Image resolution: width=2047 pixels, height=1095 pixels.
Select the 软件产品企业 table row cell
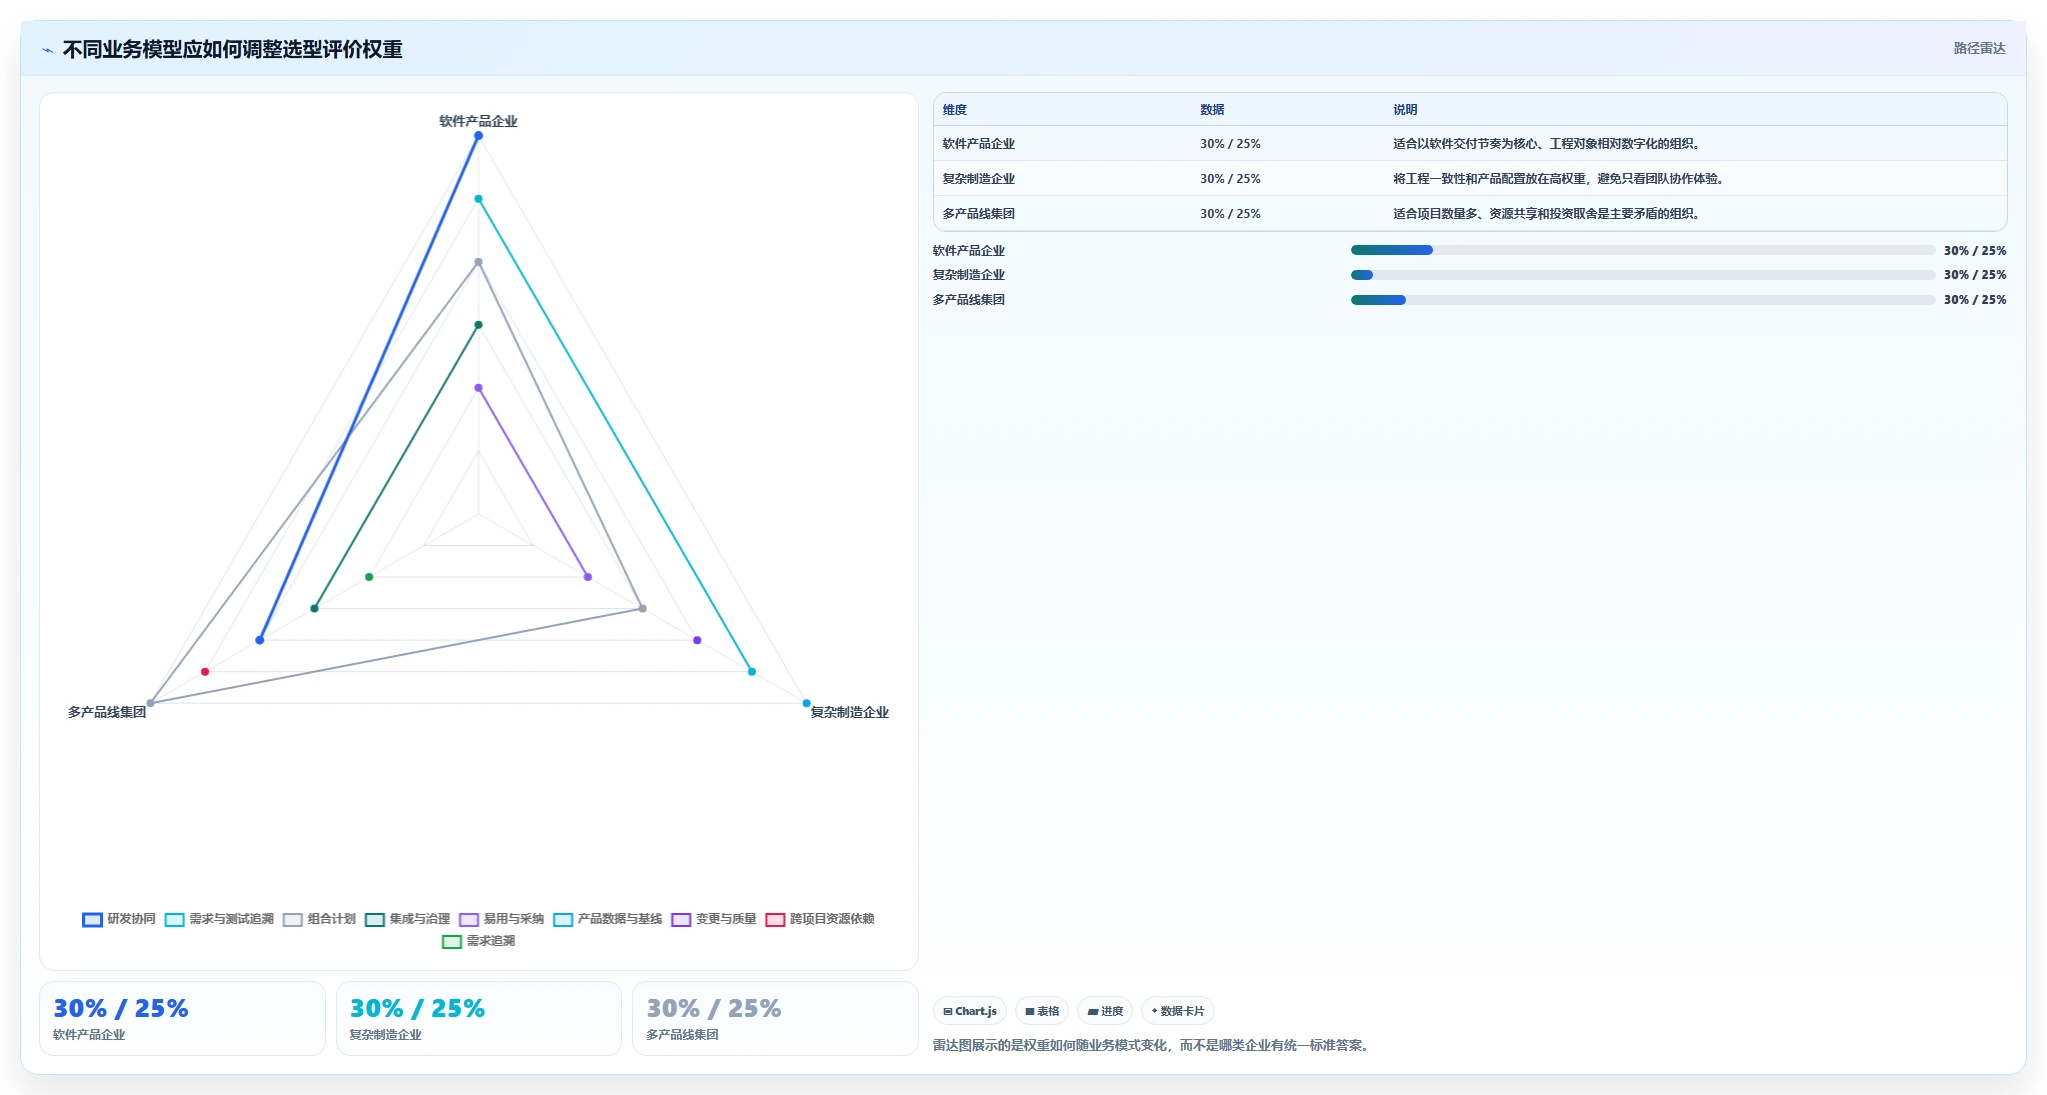click(x=978, y=144)
